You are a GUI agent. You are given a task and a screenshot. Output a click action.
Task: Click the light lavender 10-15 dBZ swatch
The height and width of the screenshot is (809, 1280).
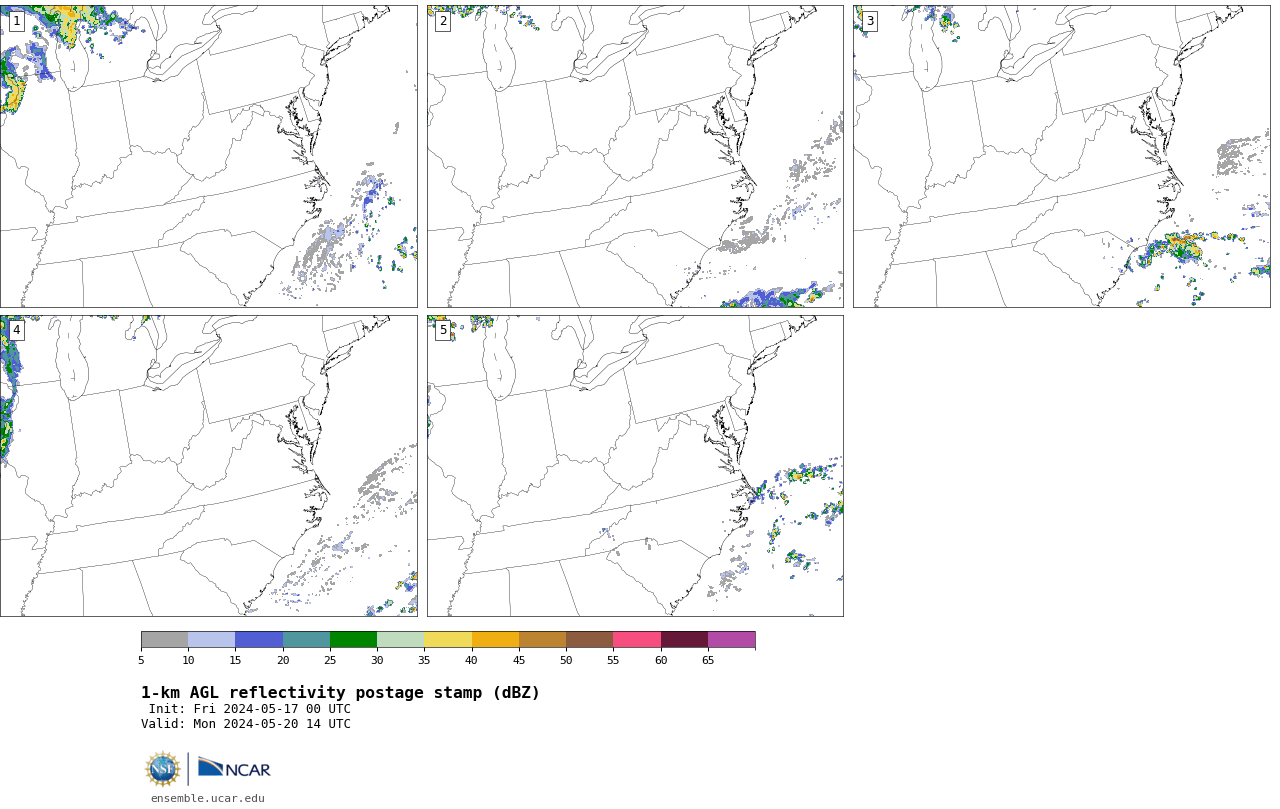(x=211, y=640)
